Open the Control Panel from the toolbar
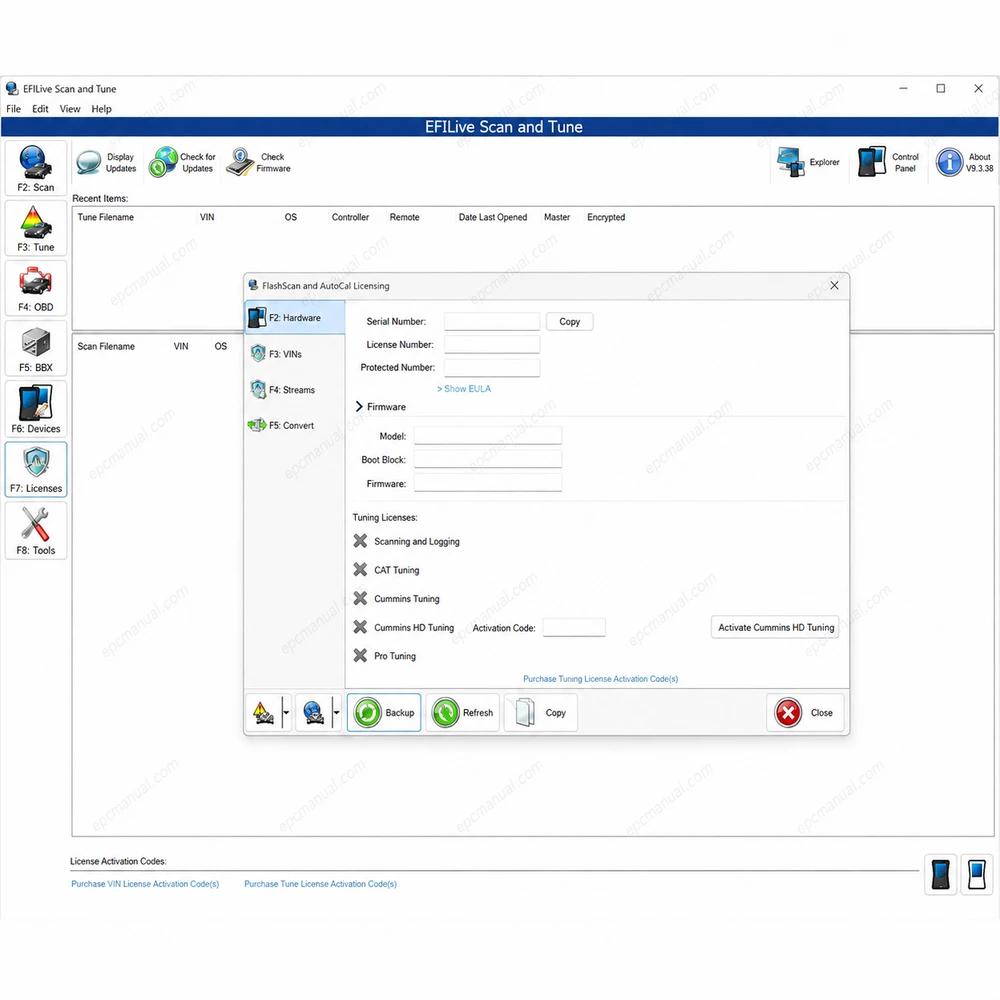 point(888,162)
